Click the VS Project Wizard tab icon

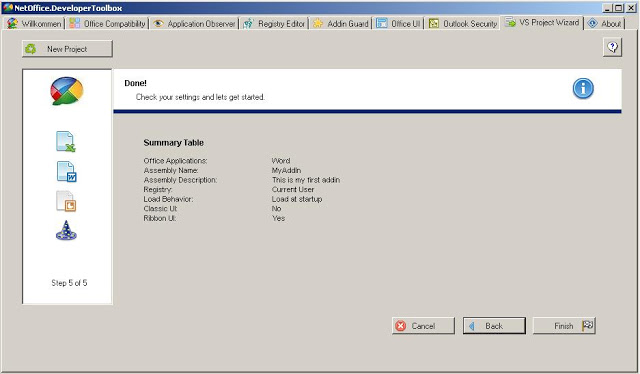(510, 22)
